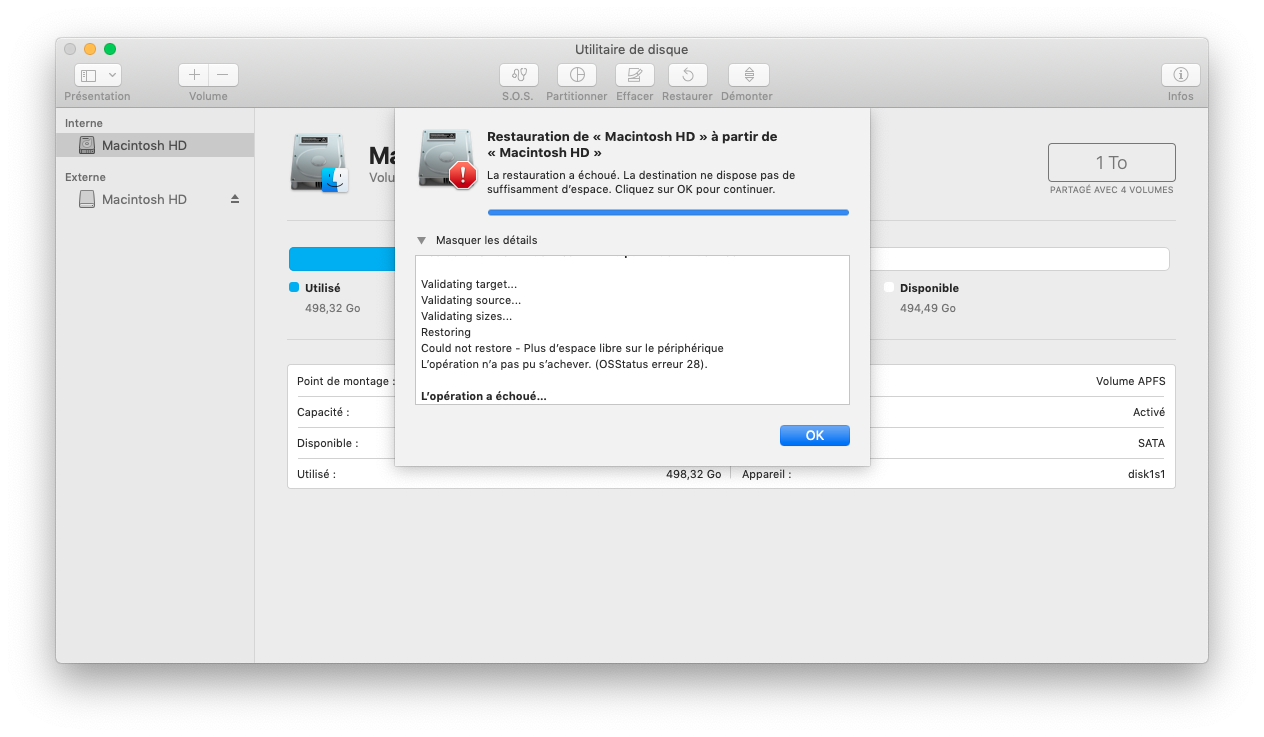The image size is (1264, 737).
Task: Click the Effacer erase tool
Action: 635,75
